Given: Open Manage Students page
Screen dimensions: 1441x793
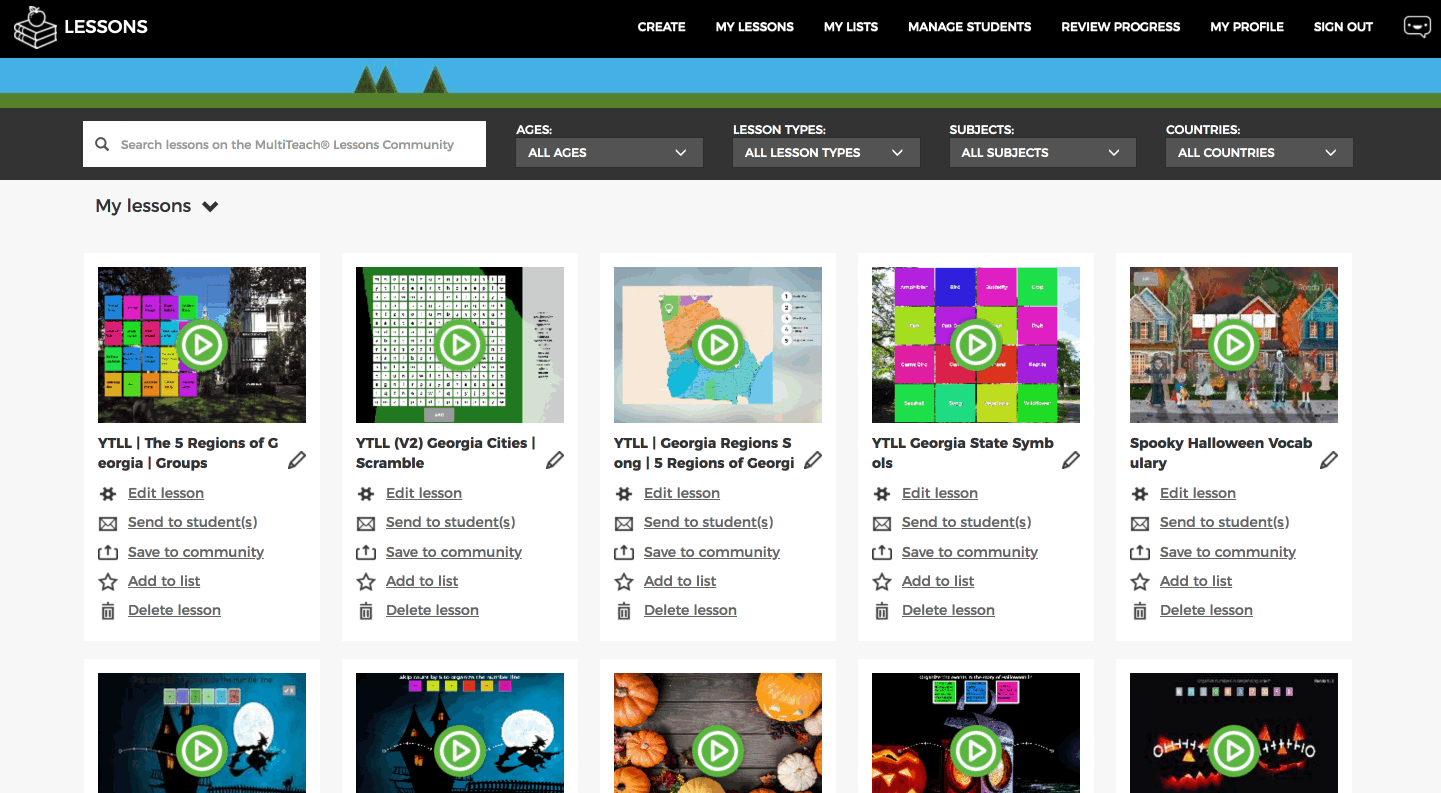Looking at the screenshot, I should click(x=970, y=27).
